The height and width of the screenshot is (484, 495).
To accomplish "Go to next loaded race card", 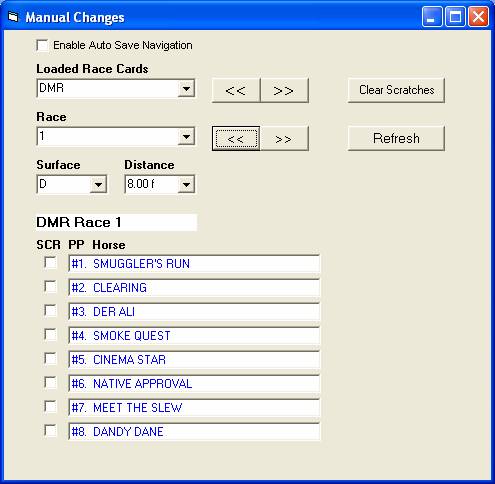I will click(284, 90).
